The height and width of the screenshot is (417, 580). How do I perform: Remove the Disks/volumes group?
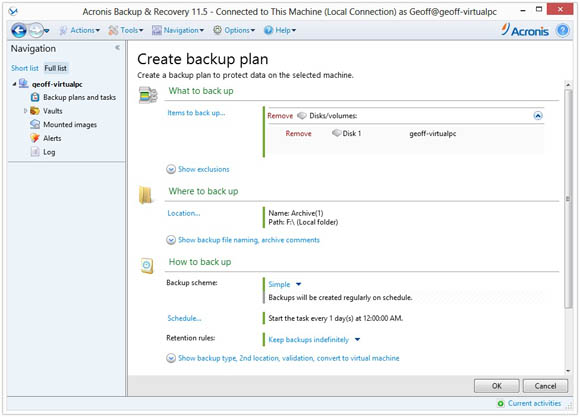(x=280, y=116)
